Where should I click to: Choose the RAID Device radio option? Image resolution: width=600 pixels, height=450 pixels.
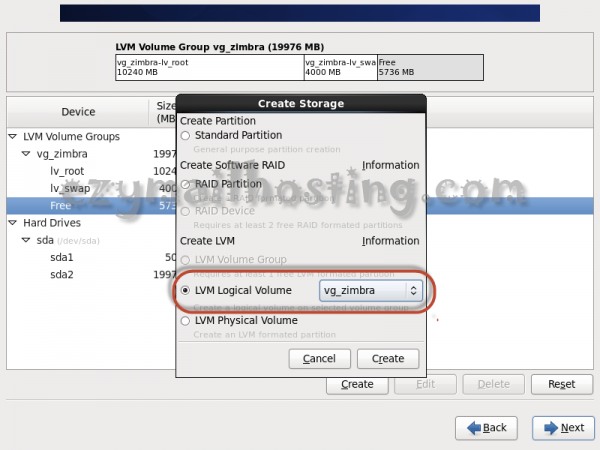[186, 211]
